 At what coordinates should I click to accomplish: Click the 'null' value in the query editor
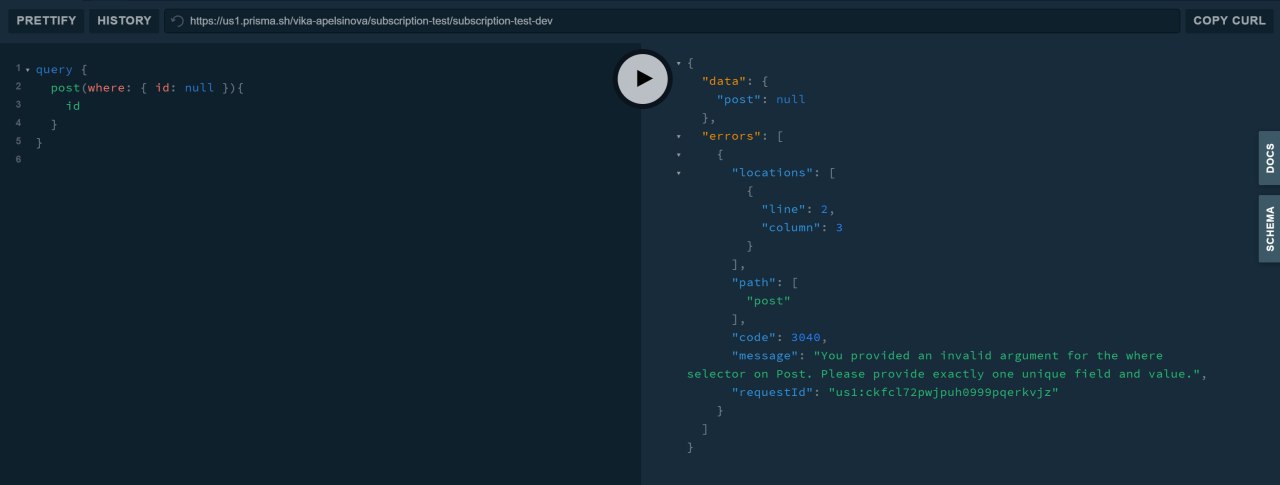tap(199, 88)
